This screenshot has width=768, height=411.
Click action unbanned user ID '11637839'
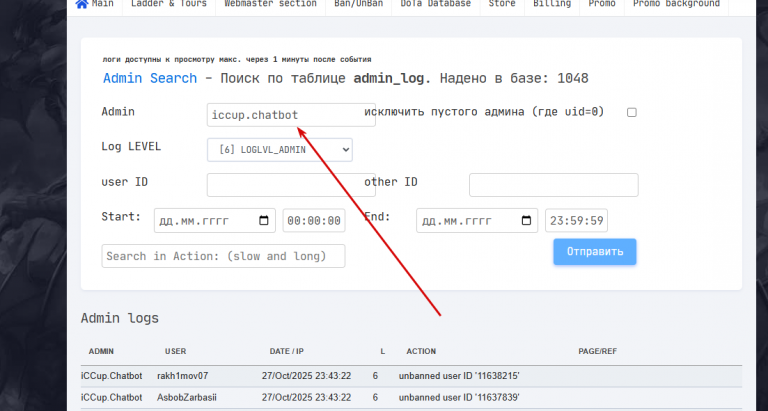[x=459, y=397]
